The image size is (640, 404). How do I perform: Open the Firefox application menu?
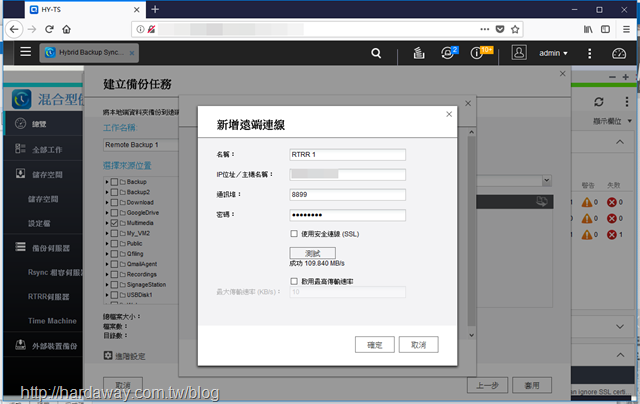(626, 29)
